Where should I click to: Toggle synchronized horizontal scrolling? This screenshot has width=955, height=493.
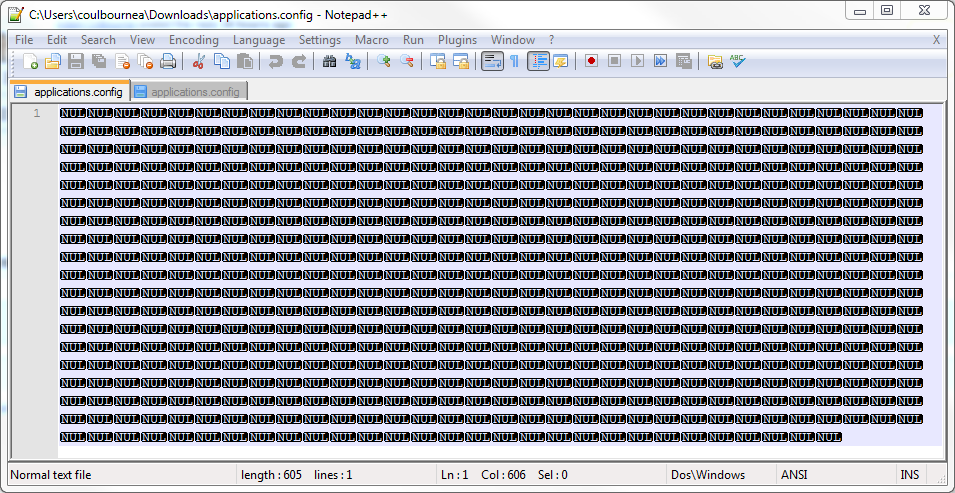pos(460,61)
